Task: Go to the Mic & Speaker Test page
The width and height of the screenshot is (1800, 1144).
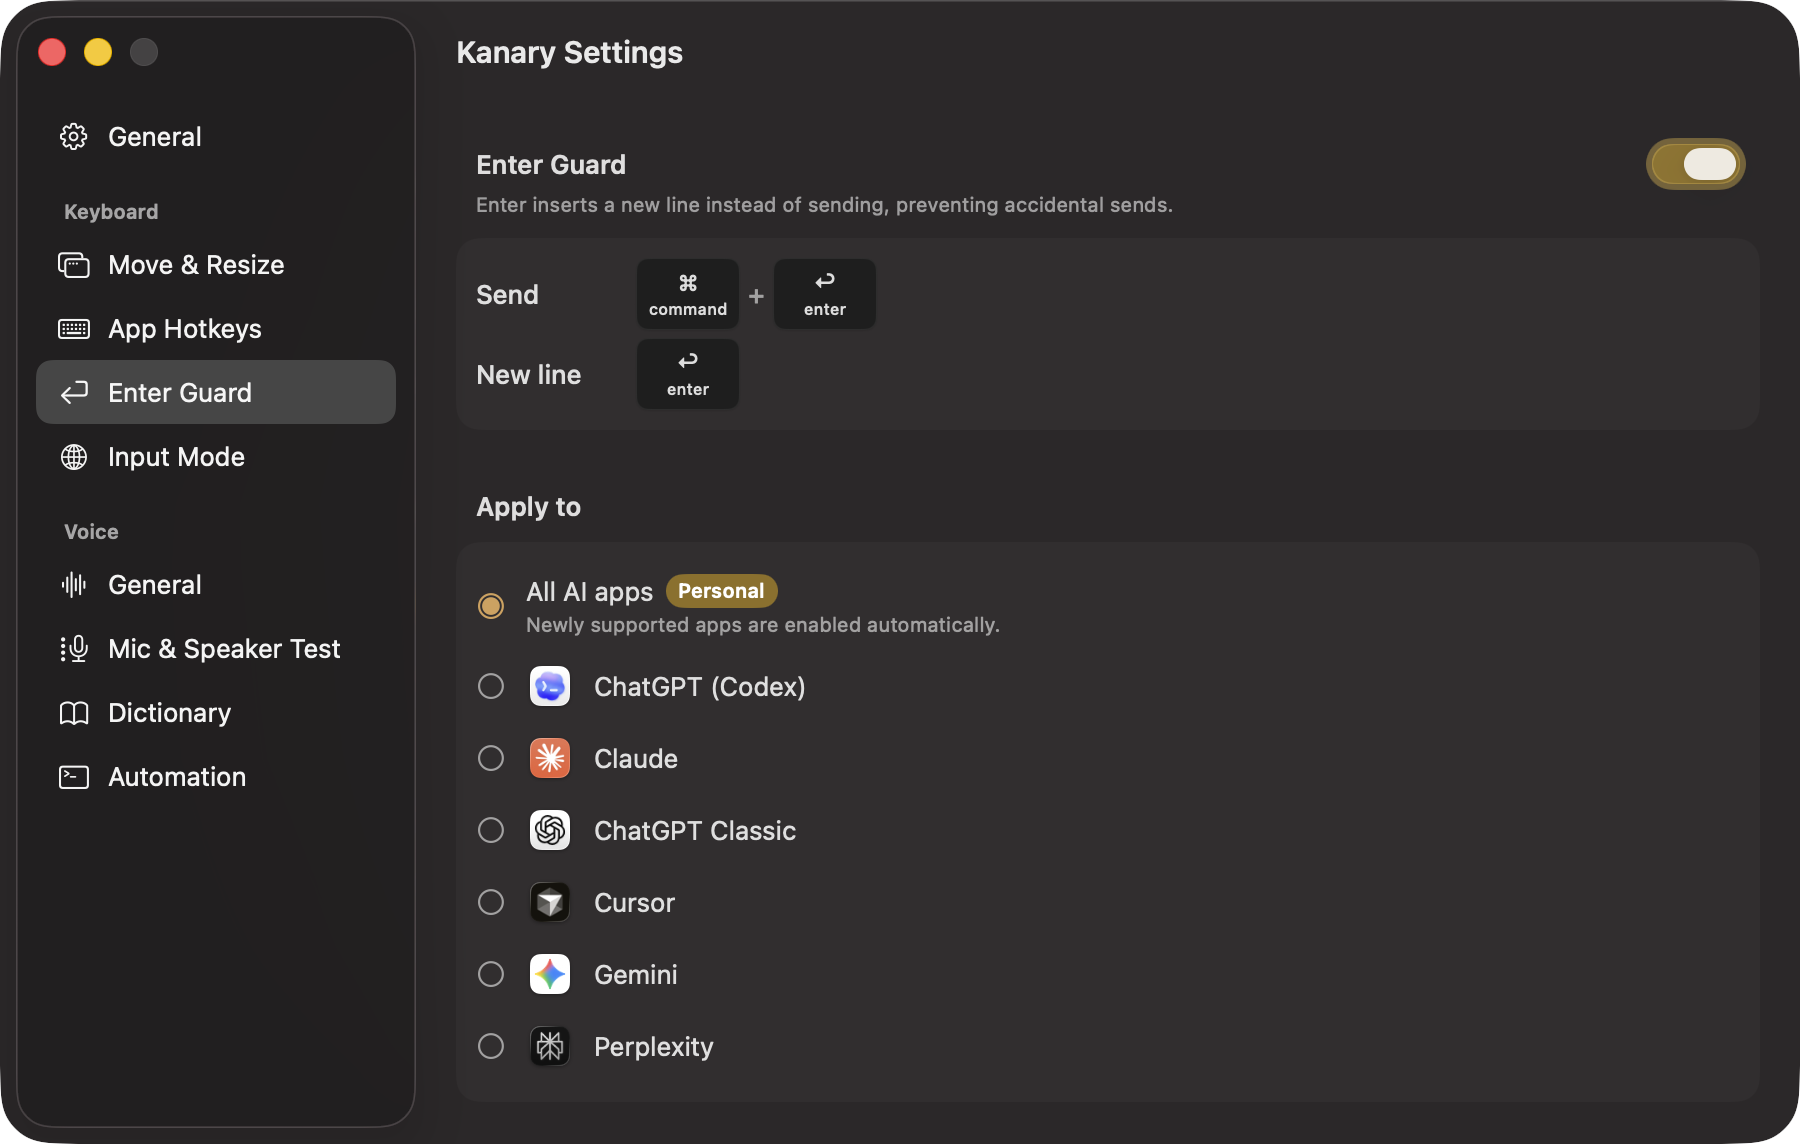Action: tap(216, 649)
